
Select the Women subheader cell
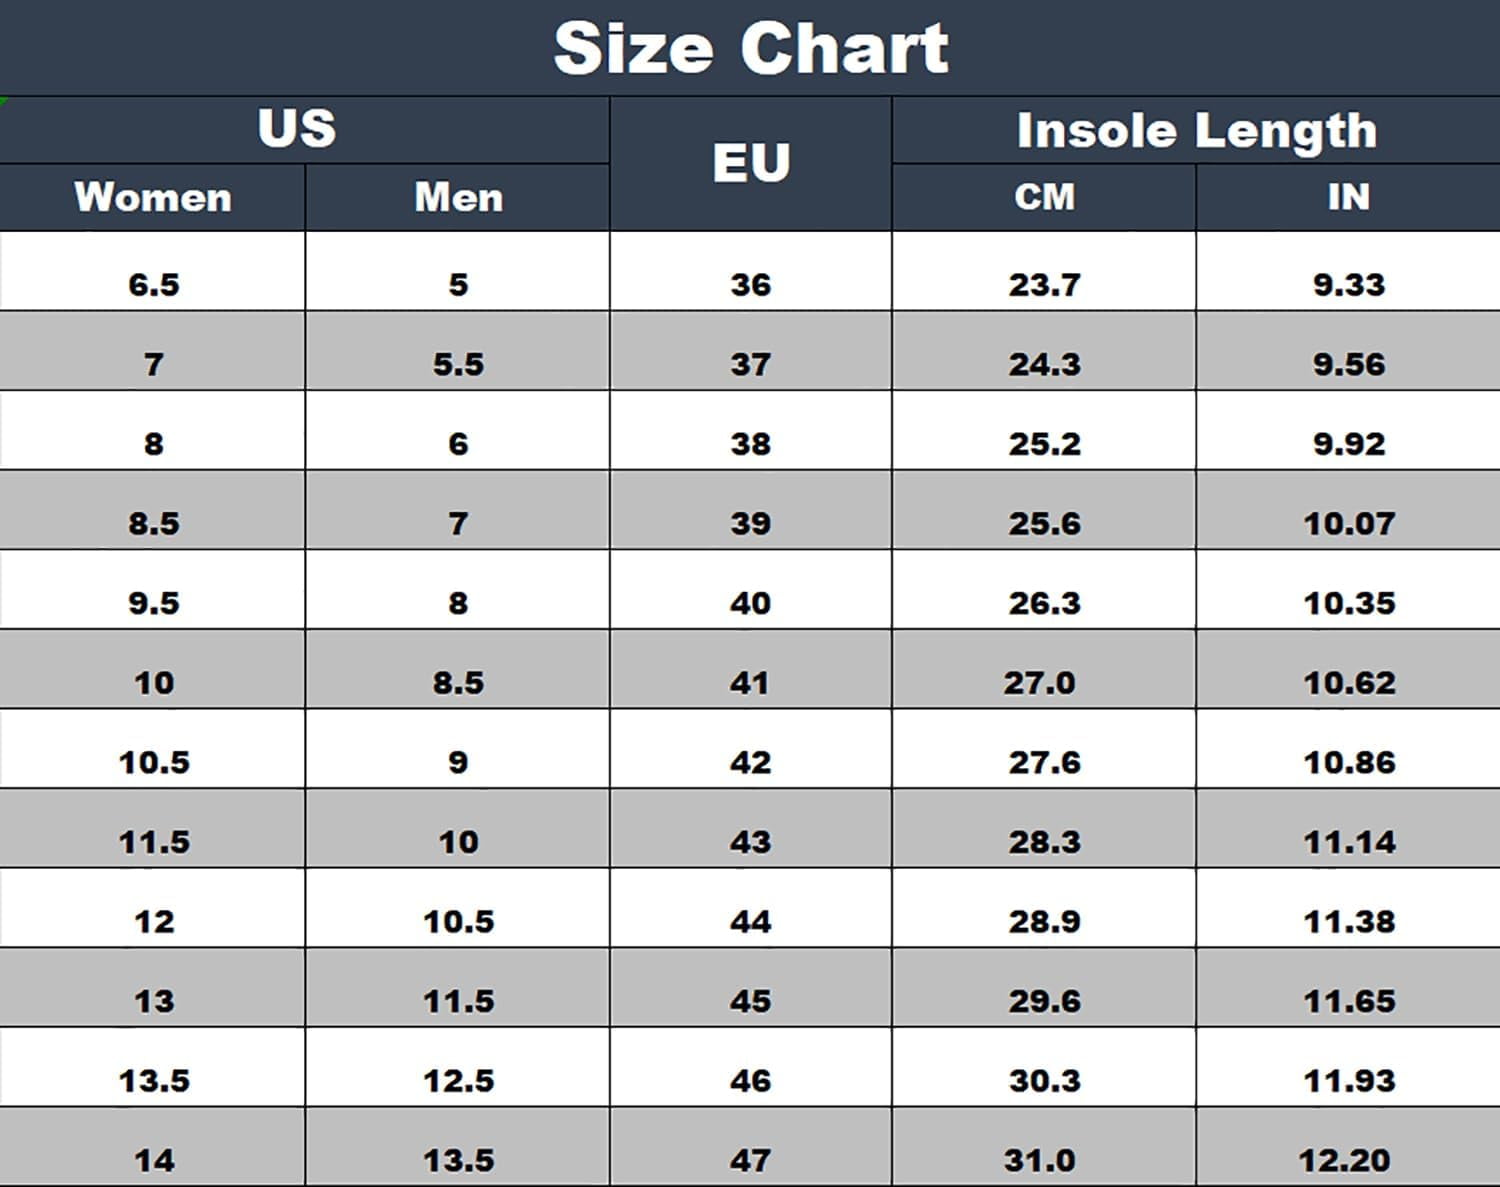153,197
